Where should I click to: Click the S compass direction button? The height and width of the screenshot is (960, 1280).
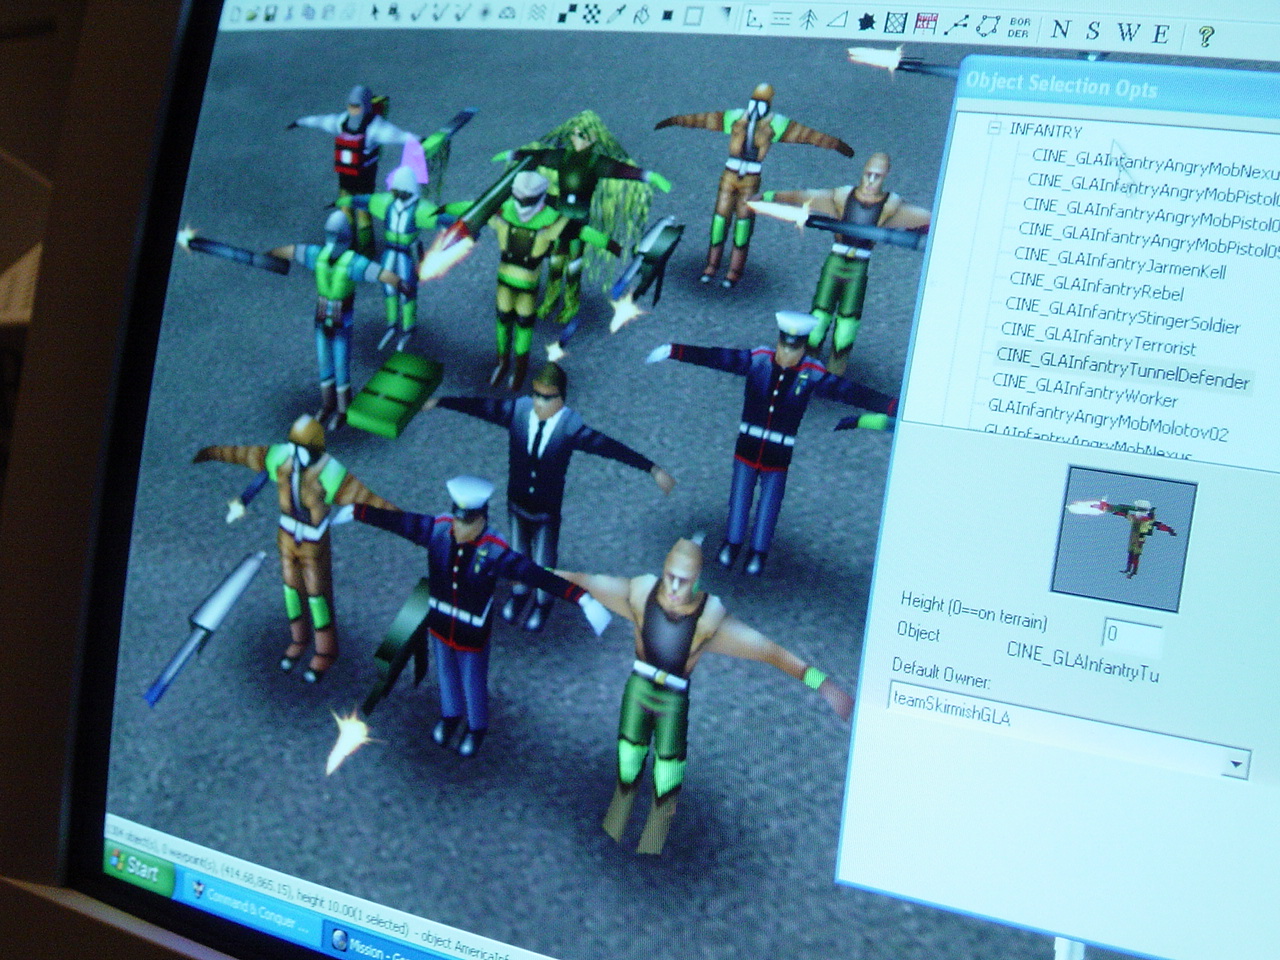1093,31
